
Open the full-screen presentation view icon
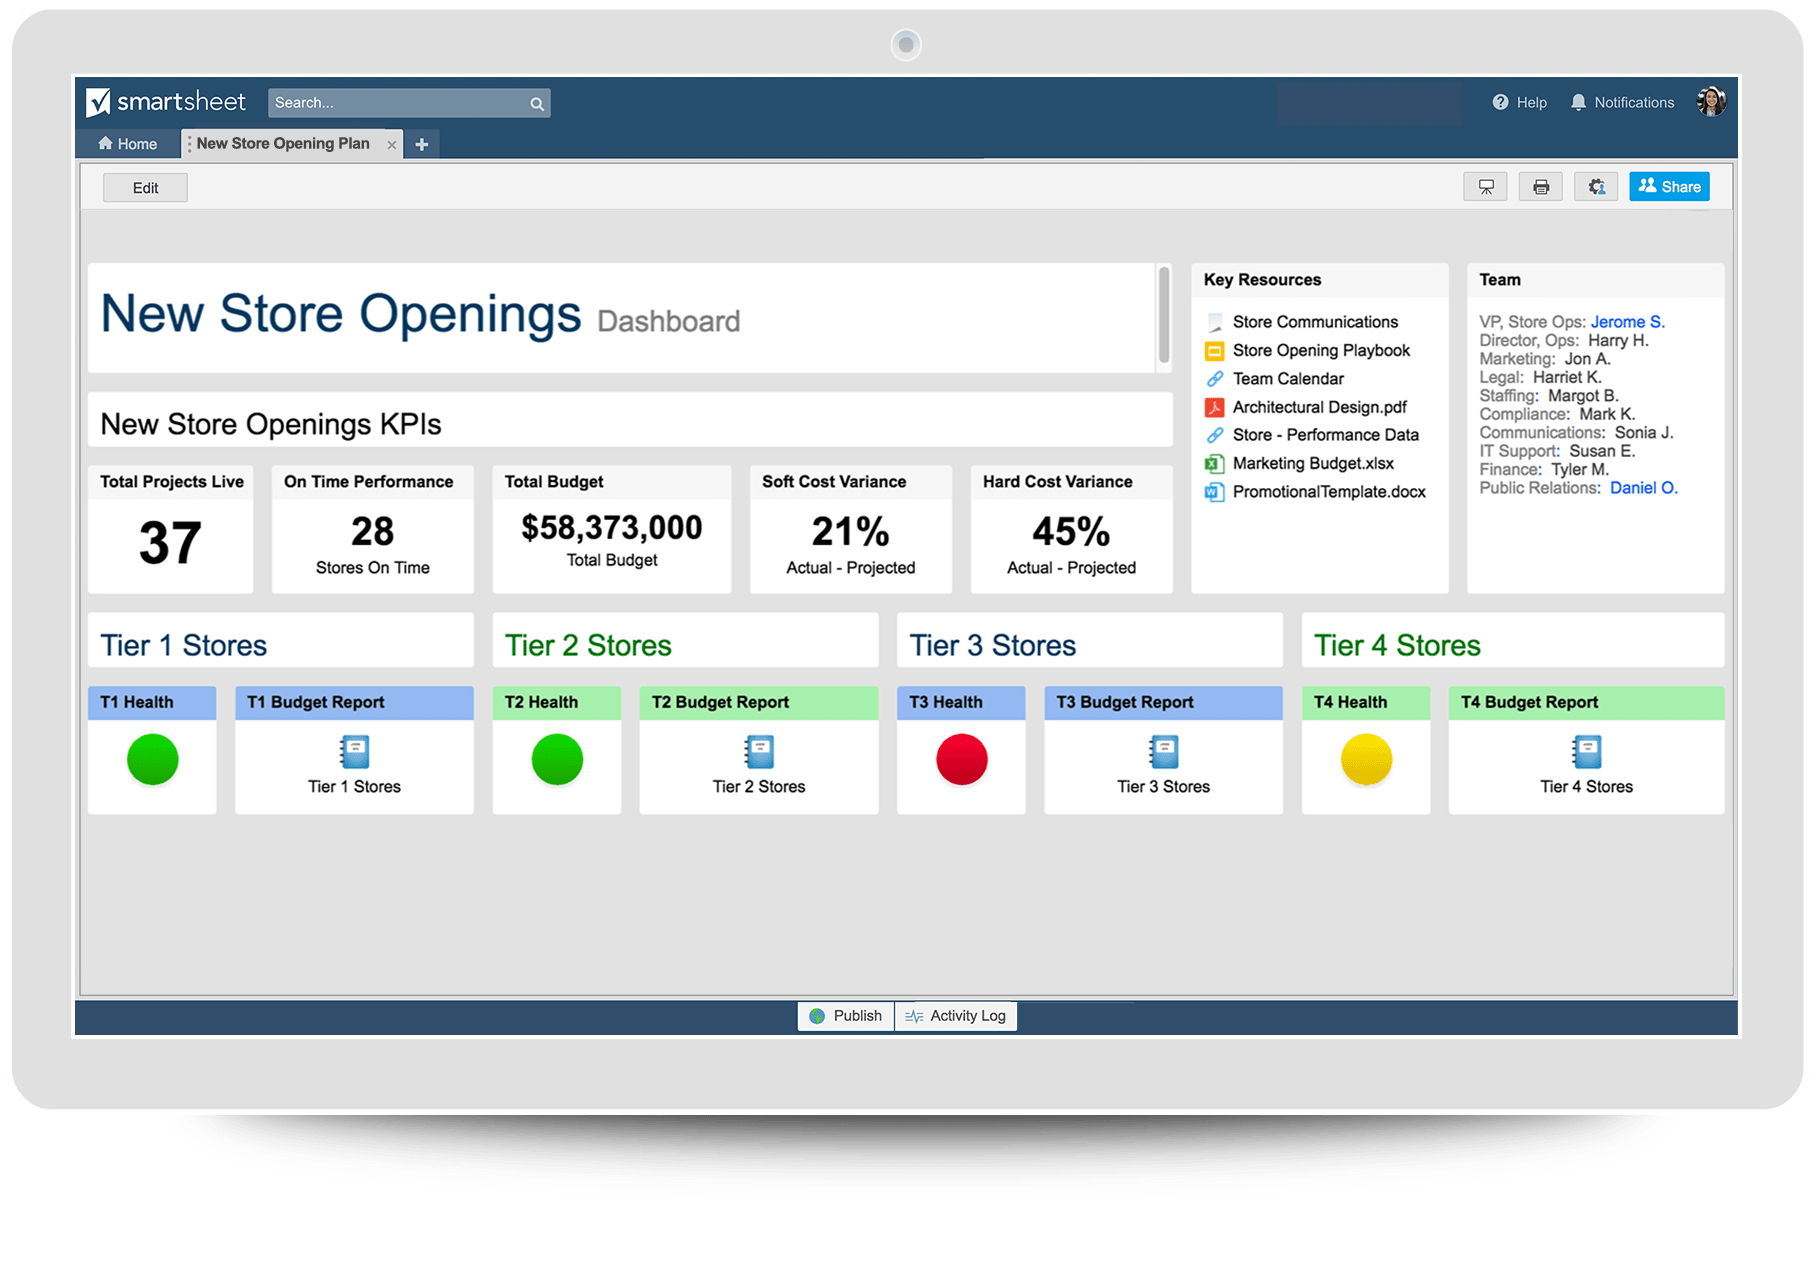[x=1486, y=186]
